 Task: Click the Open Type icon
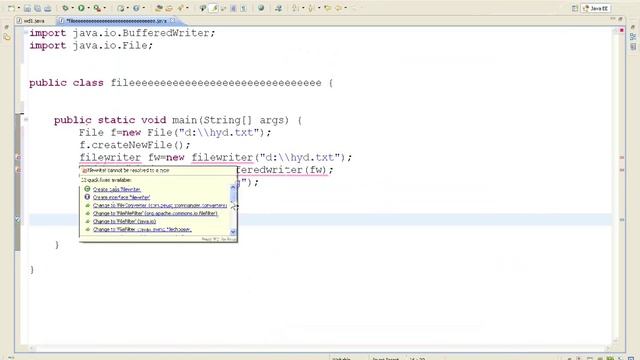pyautogui.click(x=159, y=8)
